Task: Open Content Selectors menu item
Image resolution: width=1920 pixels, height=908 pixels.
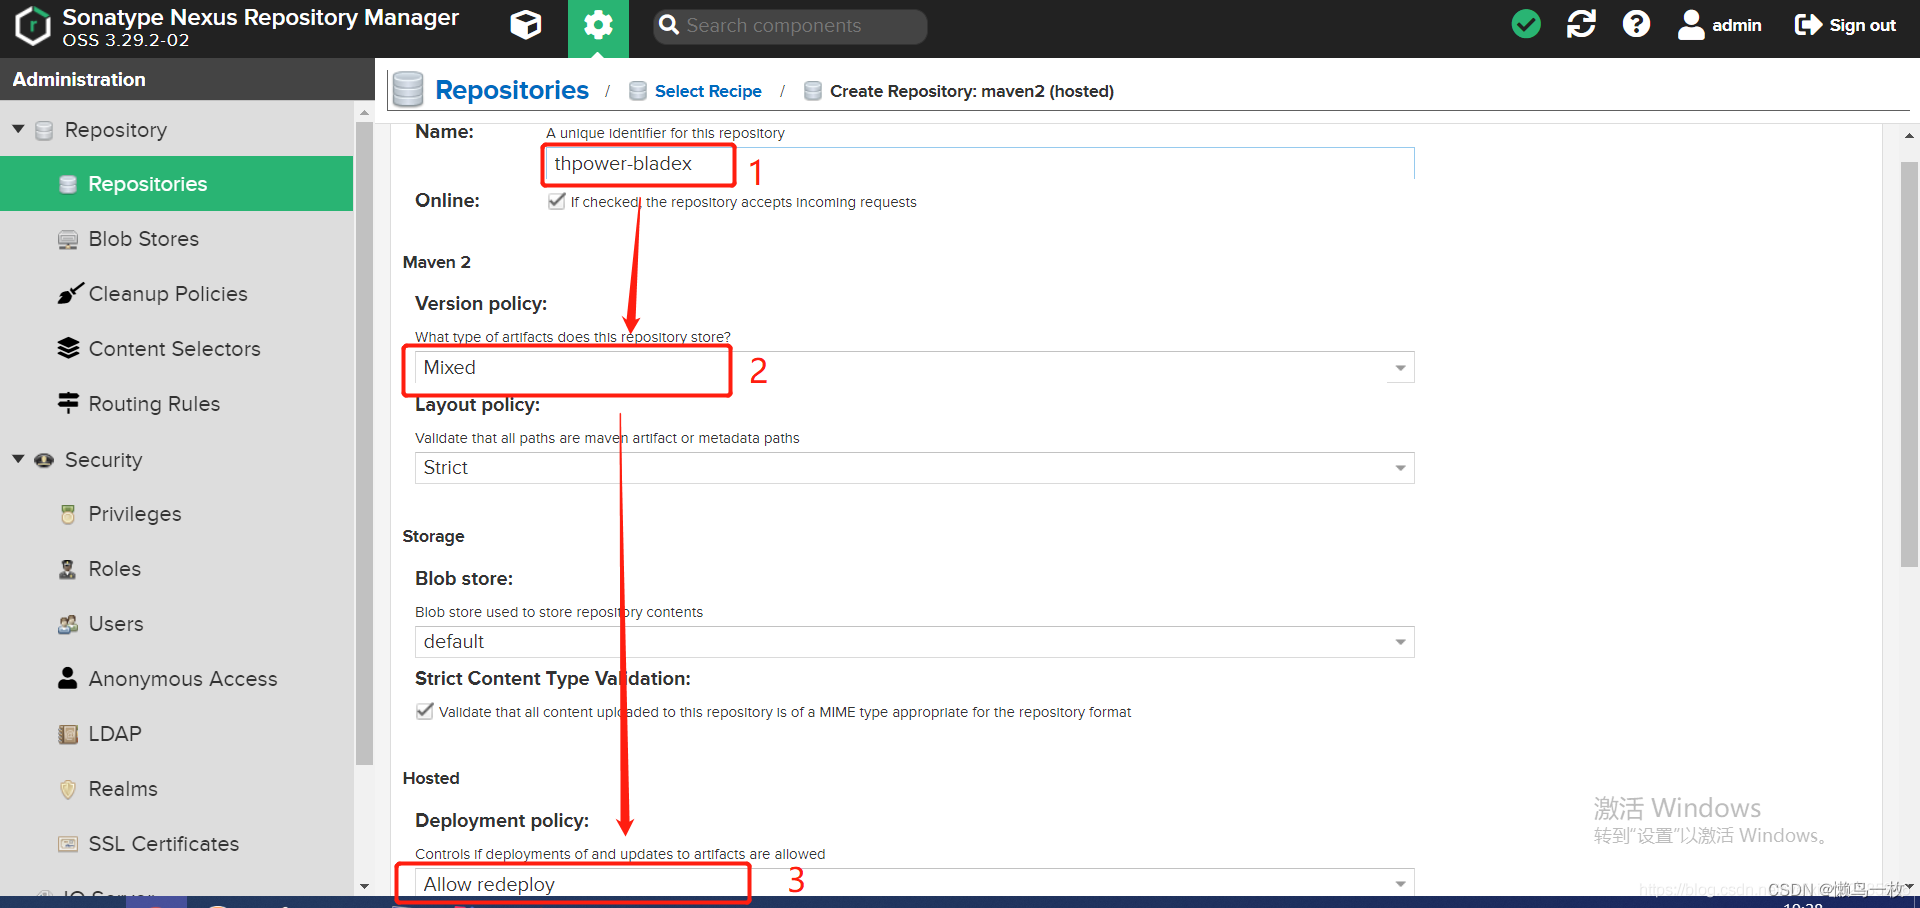Action: coord(176,349)
